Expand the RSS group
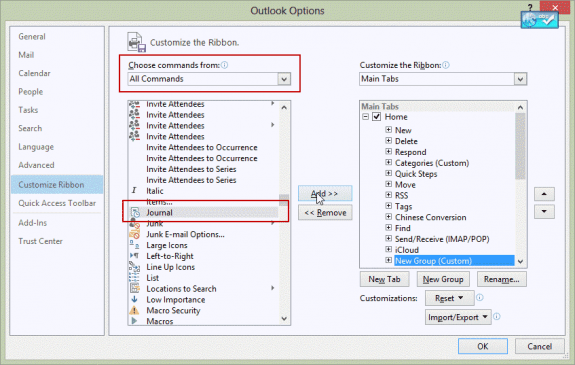Image resolution: width=575 pixels, height=365 pixels. click(x=388, y=195)
